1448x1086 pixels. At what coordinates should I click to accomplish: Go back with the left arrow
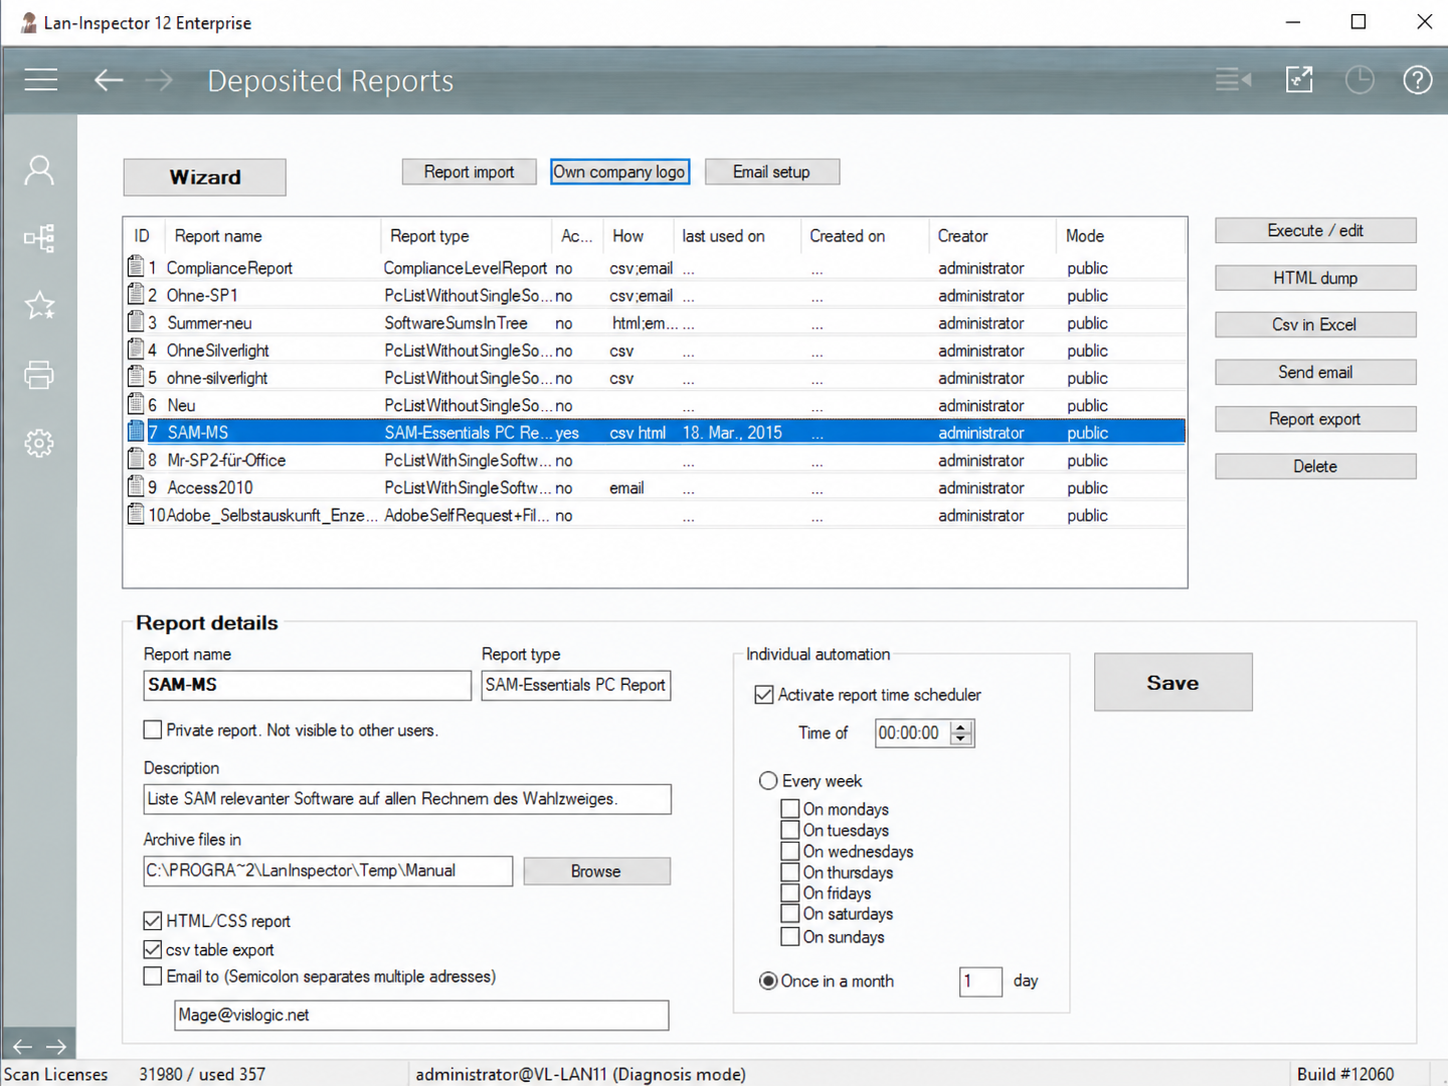(108, 80)
